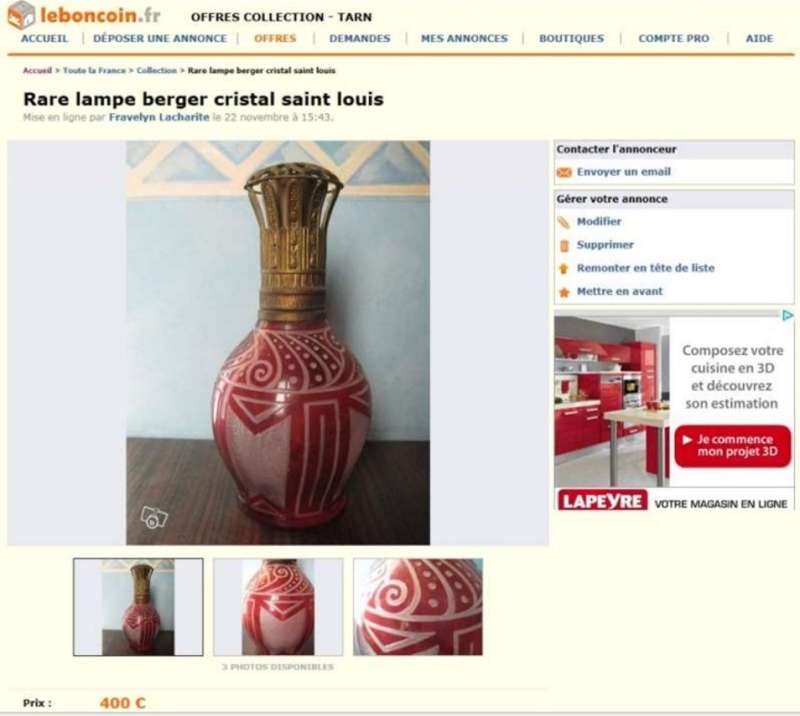Open the Boutiques section
The height and width of the screenshot is (716, 800).
pyautogui.click(x=571, y=38)
